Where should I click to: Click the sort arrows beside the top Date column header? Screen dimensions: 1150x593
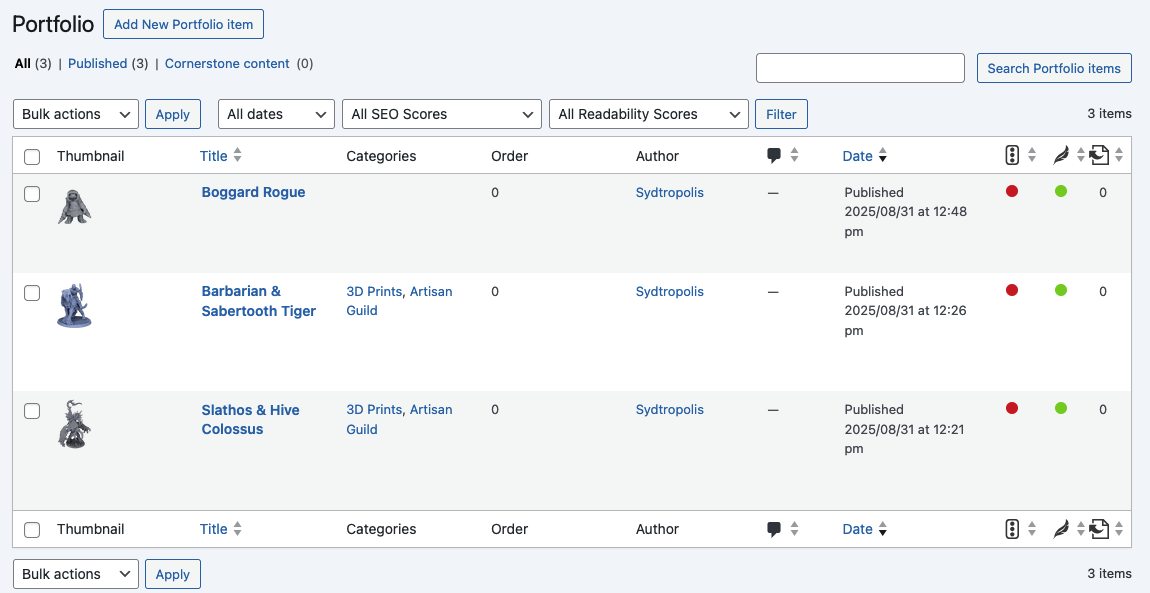point(882,155)
